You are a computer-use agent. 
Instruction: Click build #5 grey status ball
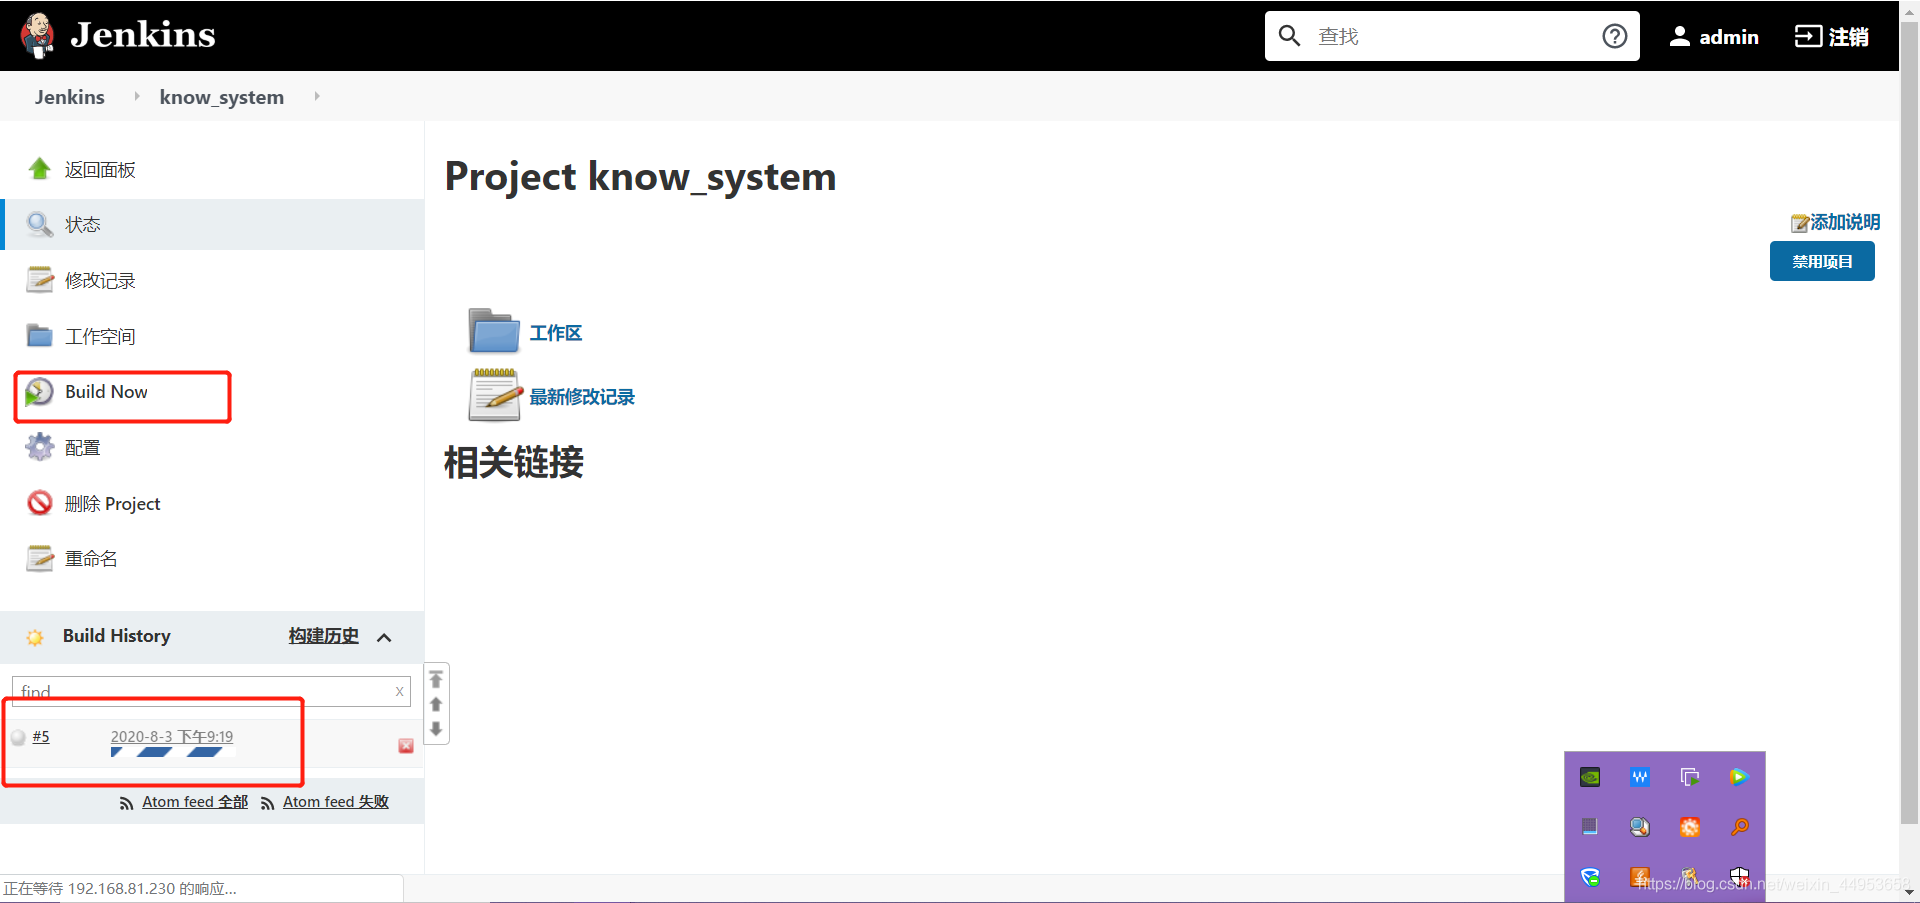point(18,738)
